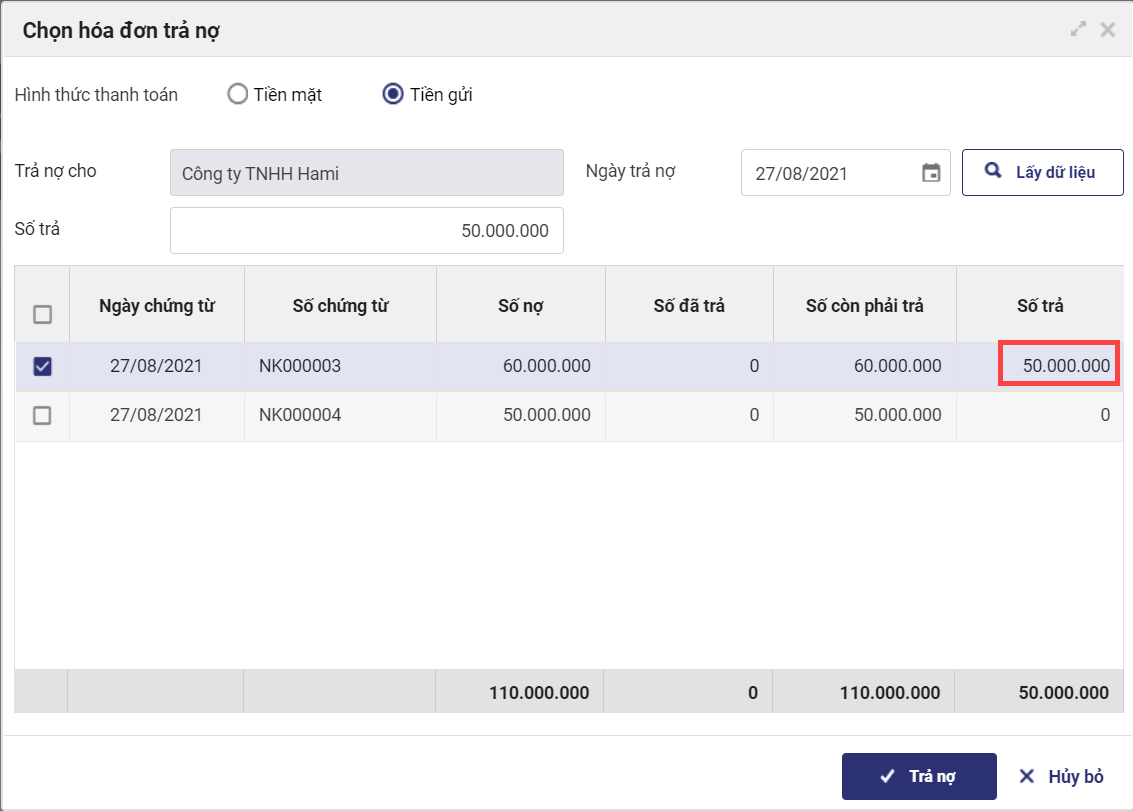The image size is (1133, 811).
Task: Click the Ngày chứng từ column header
Action: click(157, 306)
